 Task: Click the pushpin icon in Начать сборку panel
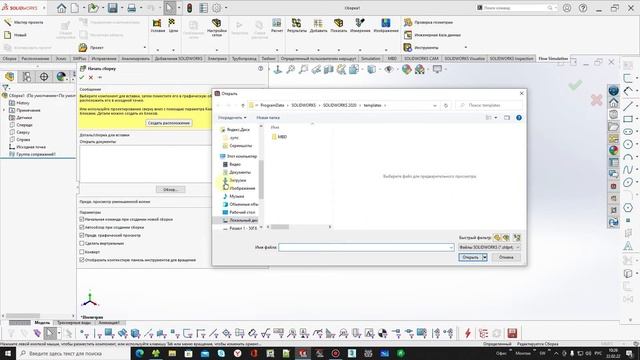click(x=100, y=77)
